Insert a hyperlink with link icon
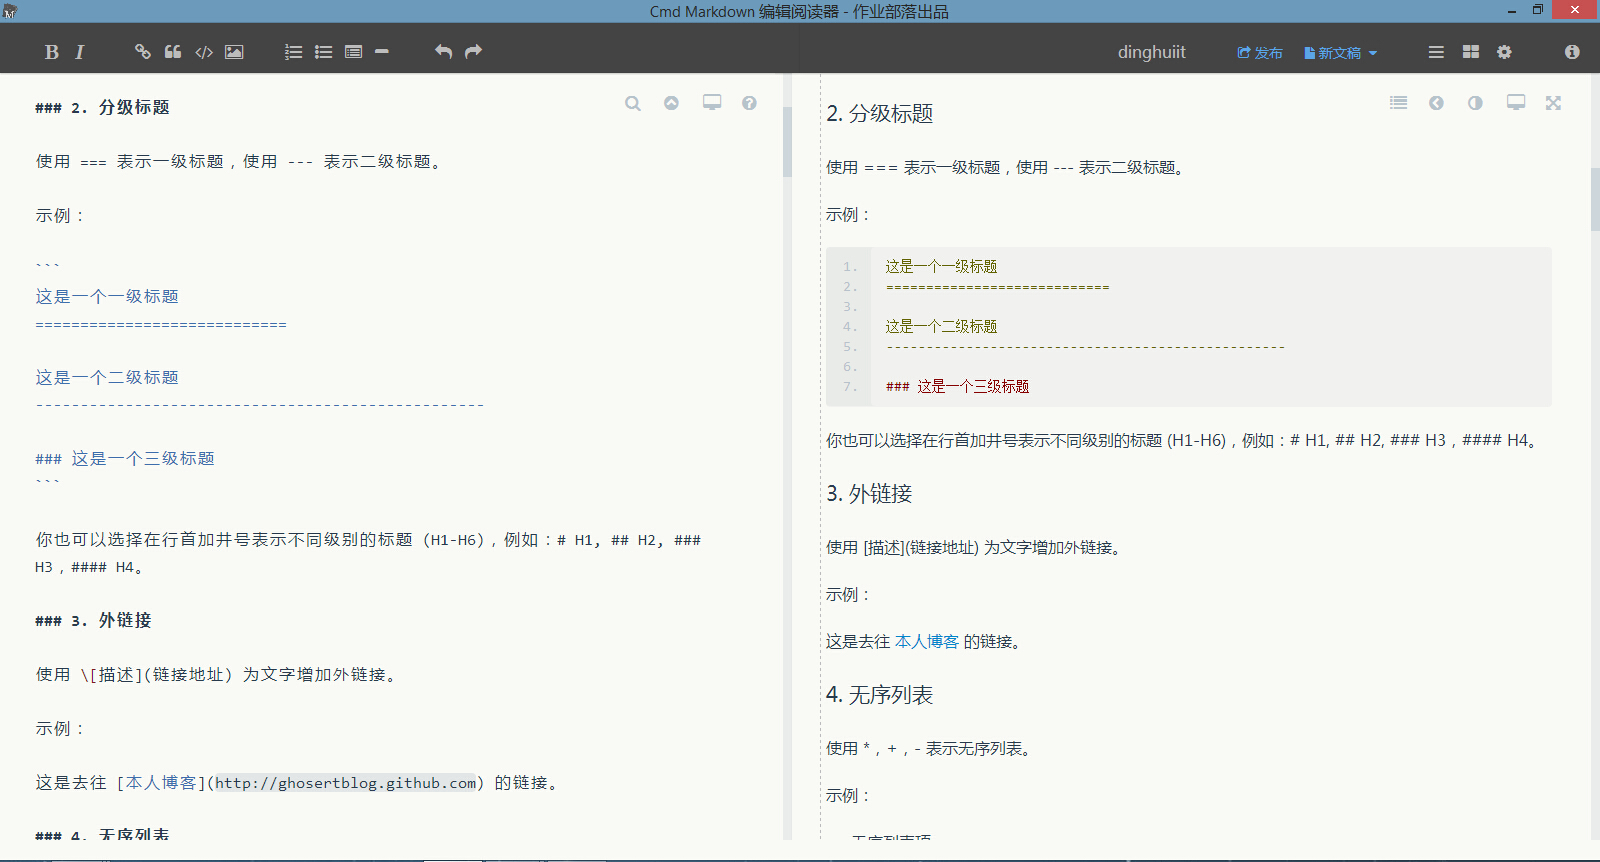The height and width of the screenshot is (862, 1600). point(143,52)
